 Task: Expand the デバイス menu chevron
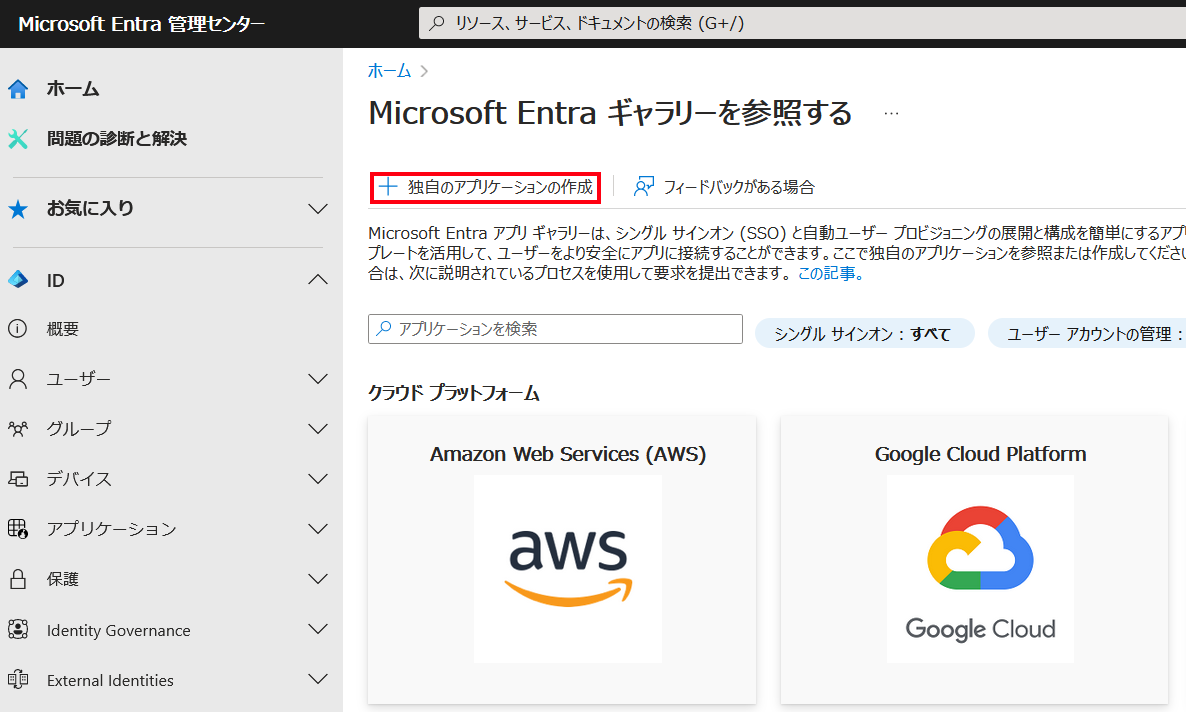click(x=318, y=479)
